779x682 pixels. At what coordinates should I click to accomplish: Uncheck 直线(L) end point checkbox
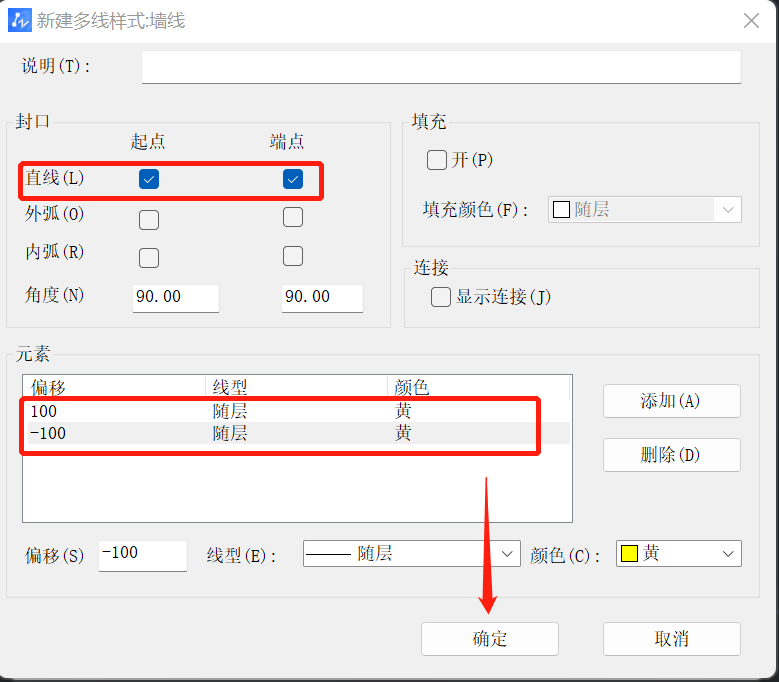point(293,179)
